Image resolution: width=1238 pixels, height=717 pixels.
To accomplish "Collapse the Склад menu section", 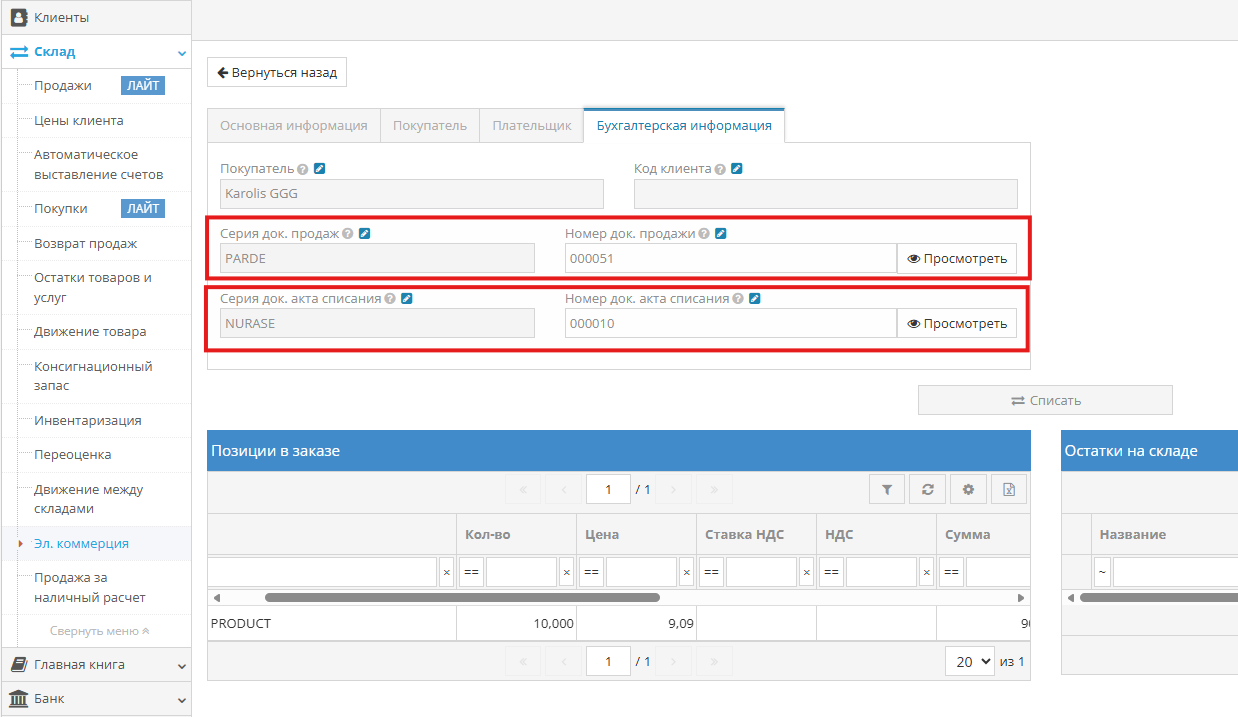I will [181, 52].
